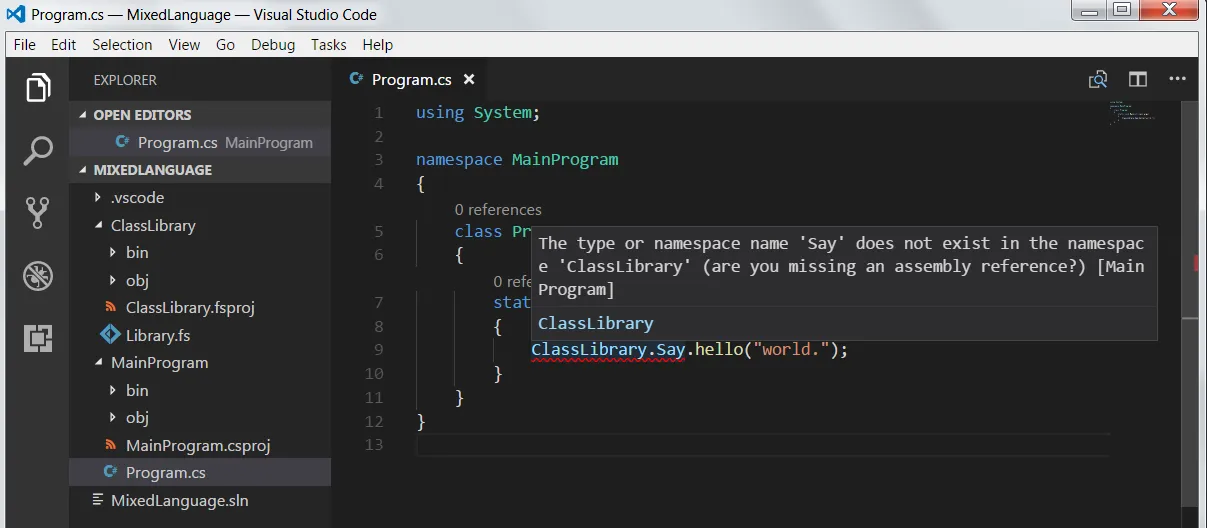Open MainProgram.csproj from the explorer
Image resolution: width=1207 pixels, height=528 pixels.
tap(198, 445)
